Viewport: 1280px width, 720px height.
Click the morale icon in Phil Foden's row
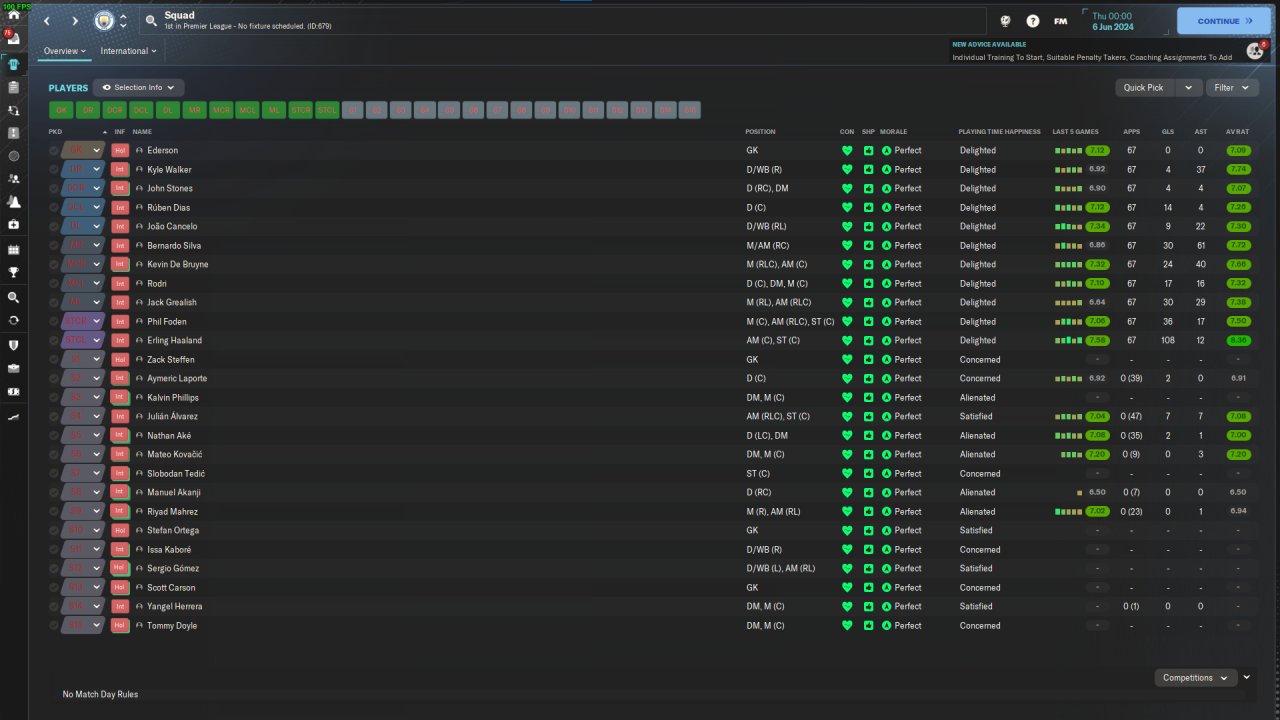point(886,322)
